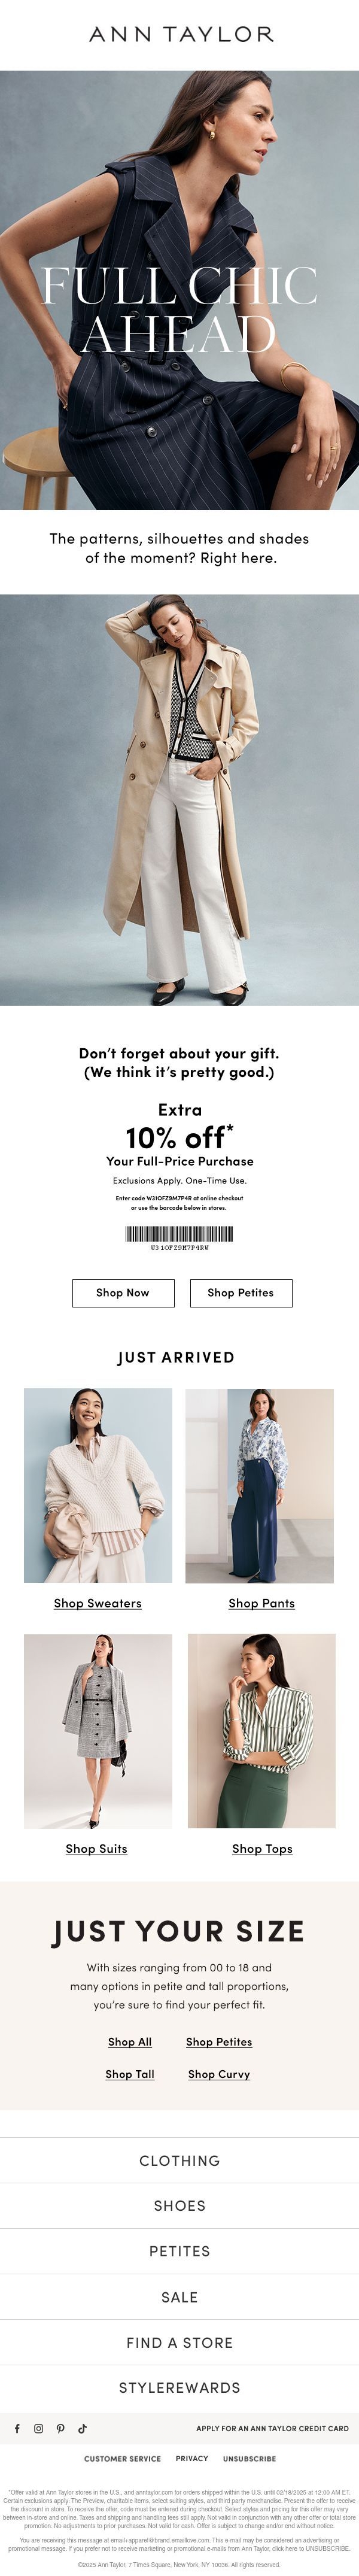
Task: Open the TikTok social icon
Action: click(83, 2428)
